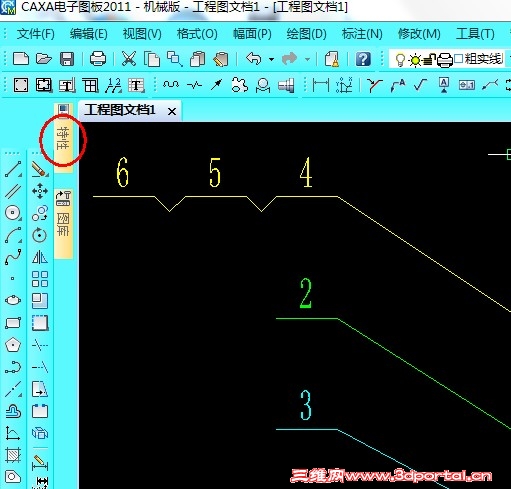The width and height of the screenshot is (511, 489).
Task: Open the 绘图(D) menu
Action: [306, 34]
